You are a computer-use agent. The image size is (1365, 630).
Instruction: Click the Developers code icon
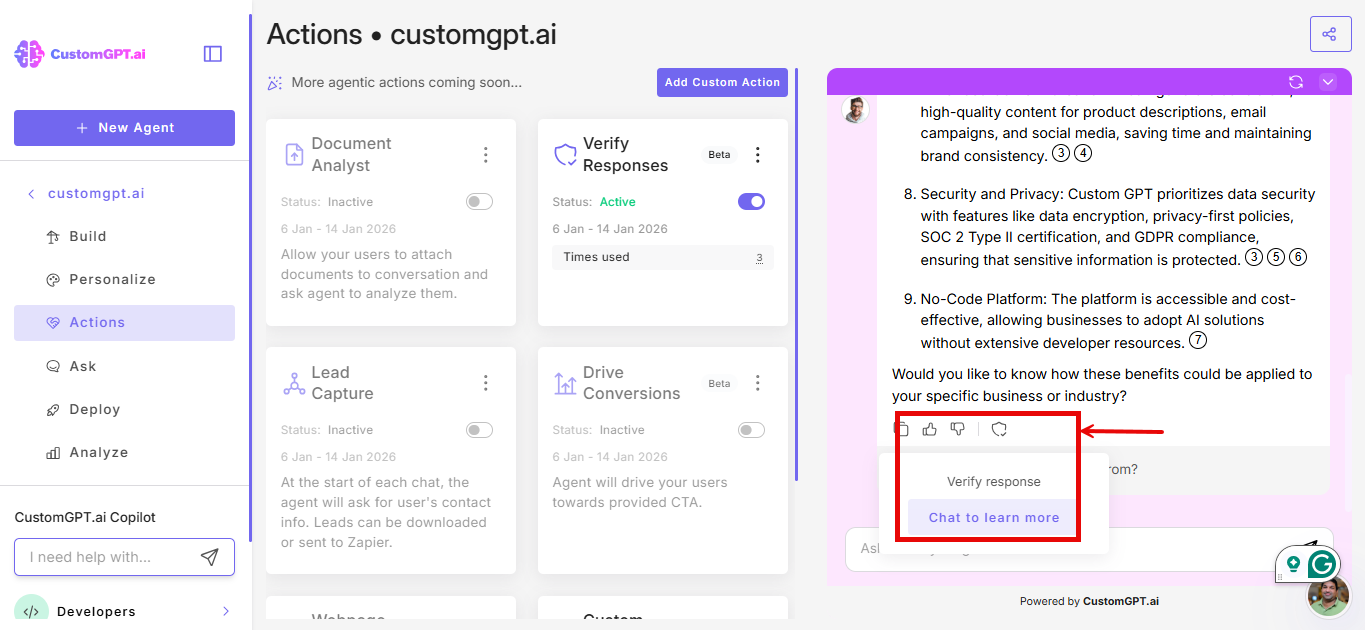(x=31, y=611)
